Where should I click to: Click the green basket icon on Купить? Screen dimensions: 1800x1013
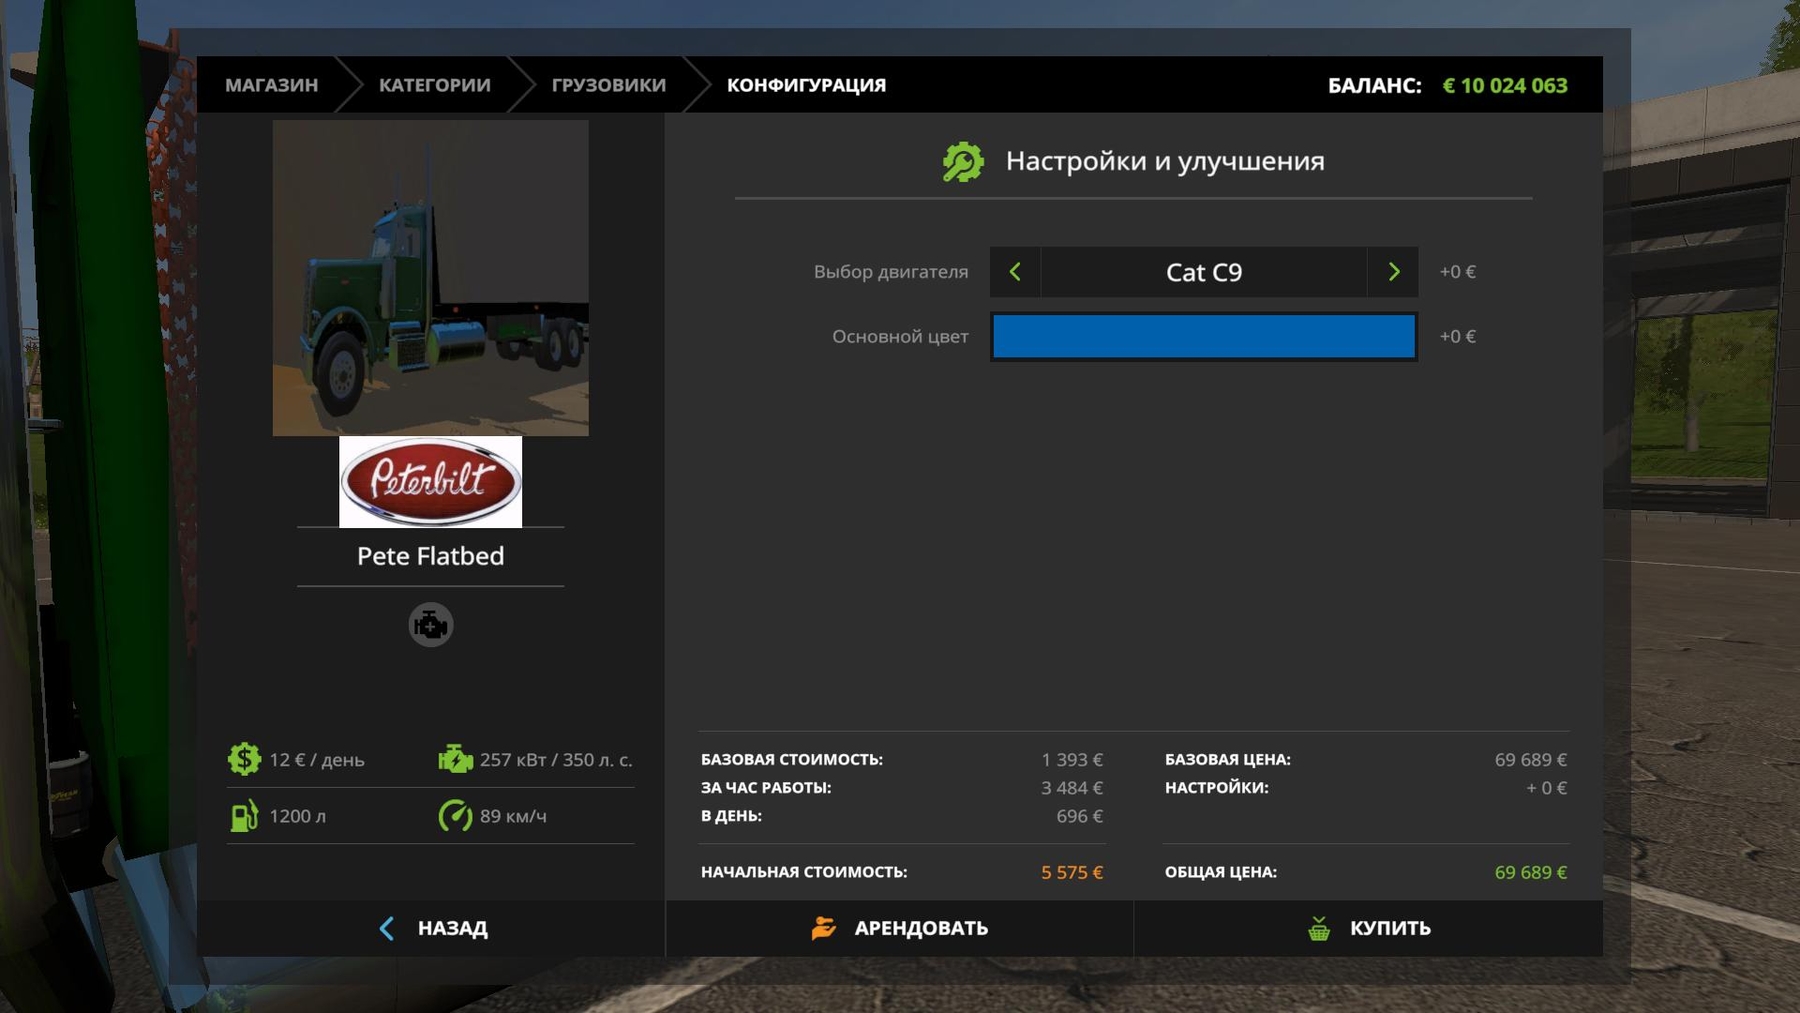pos(1319,928)
